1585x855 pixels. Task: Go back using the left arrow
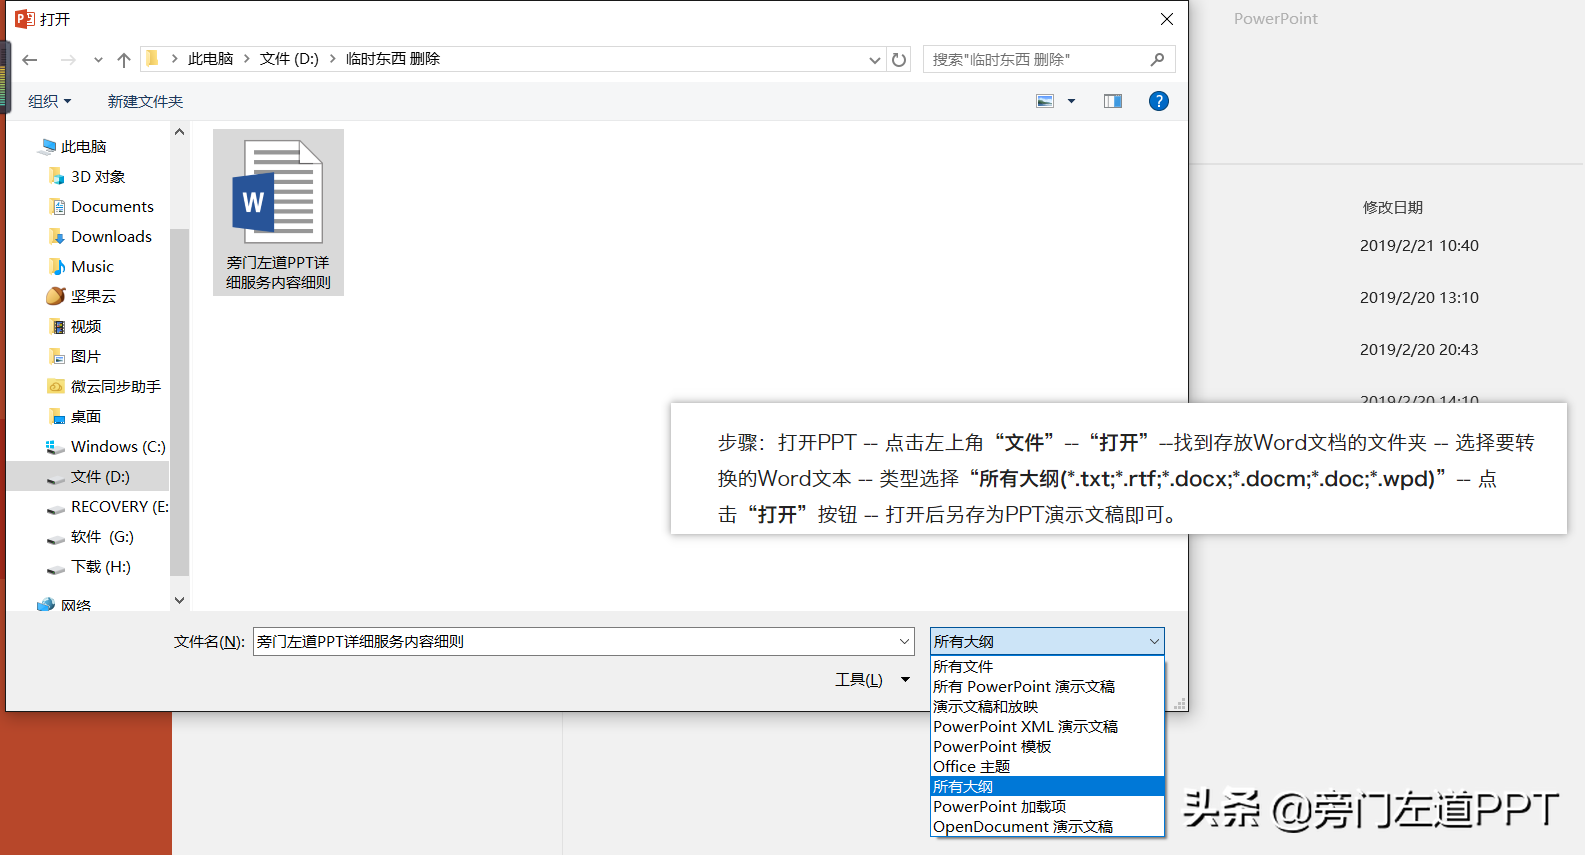30,60
